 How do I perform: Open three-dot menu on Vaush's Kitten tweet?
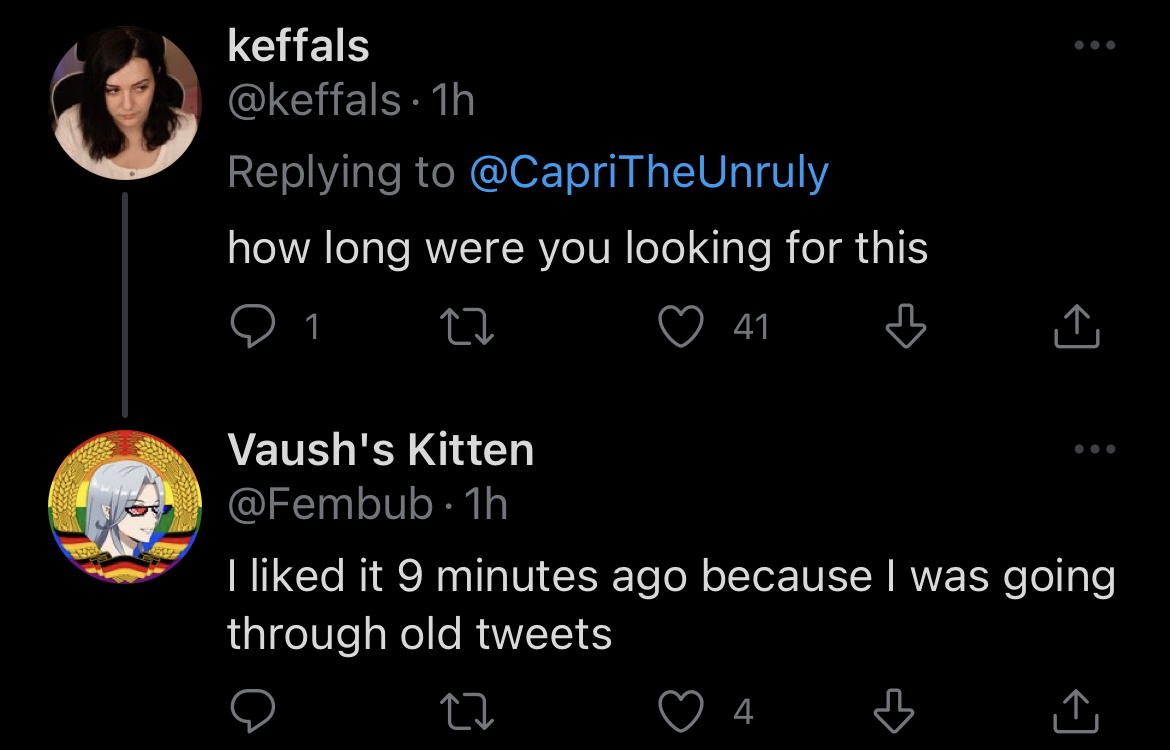point(1095,449)
